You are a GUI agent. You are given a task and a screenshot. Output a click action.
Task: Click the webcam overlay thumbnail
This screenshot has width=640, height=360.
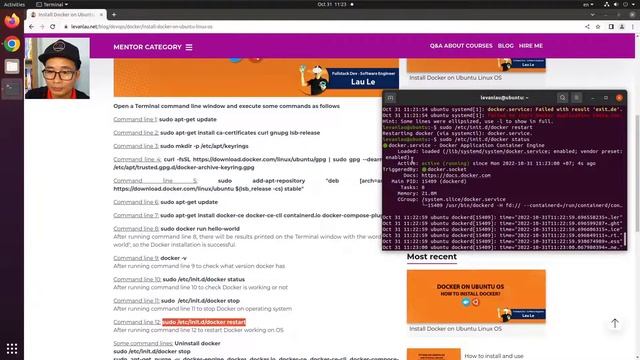(57, 68)
